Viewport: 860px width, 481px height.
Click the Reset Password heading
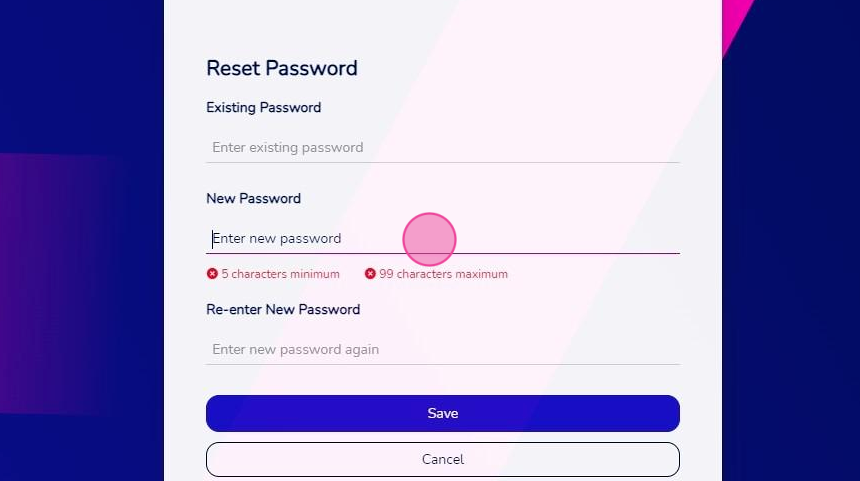pos(282,69)
